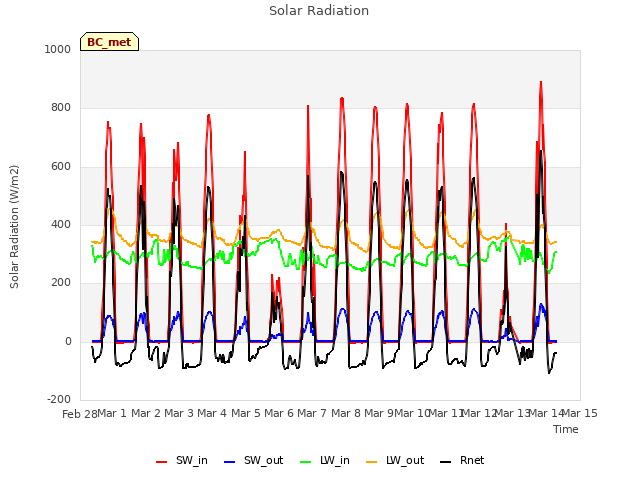
Task: Click the Mar 4 x-axis label
Action: tap(212, 413)
